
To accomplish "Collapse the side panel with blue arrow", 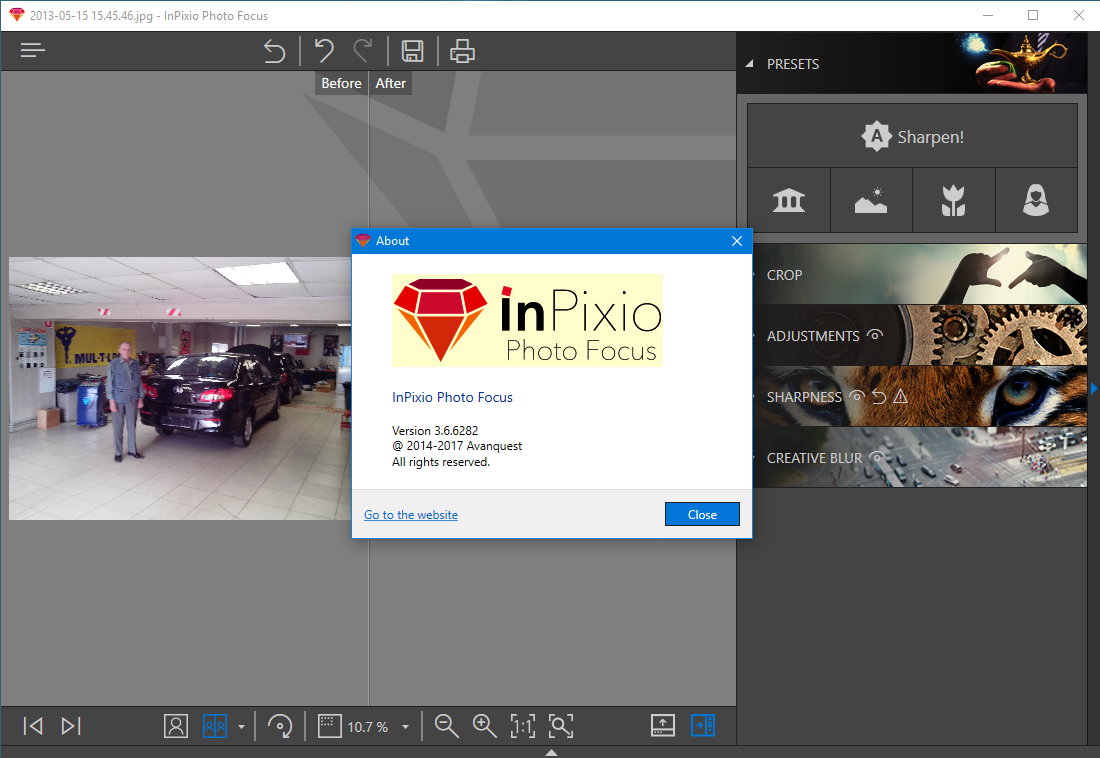I will [1094, 388].
